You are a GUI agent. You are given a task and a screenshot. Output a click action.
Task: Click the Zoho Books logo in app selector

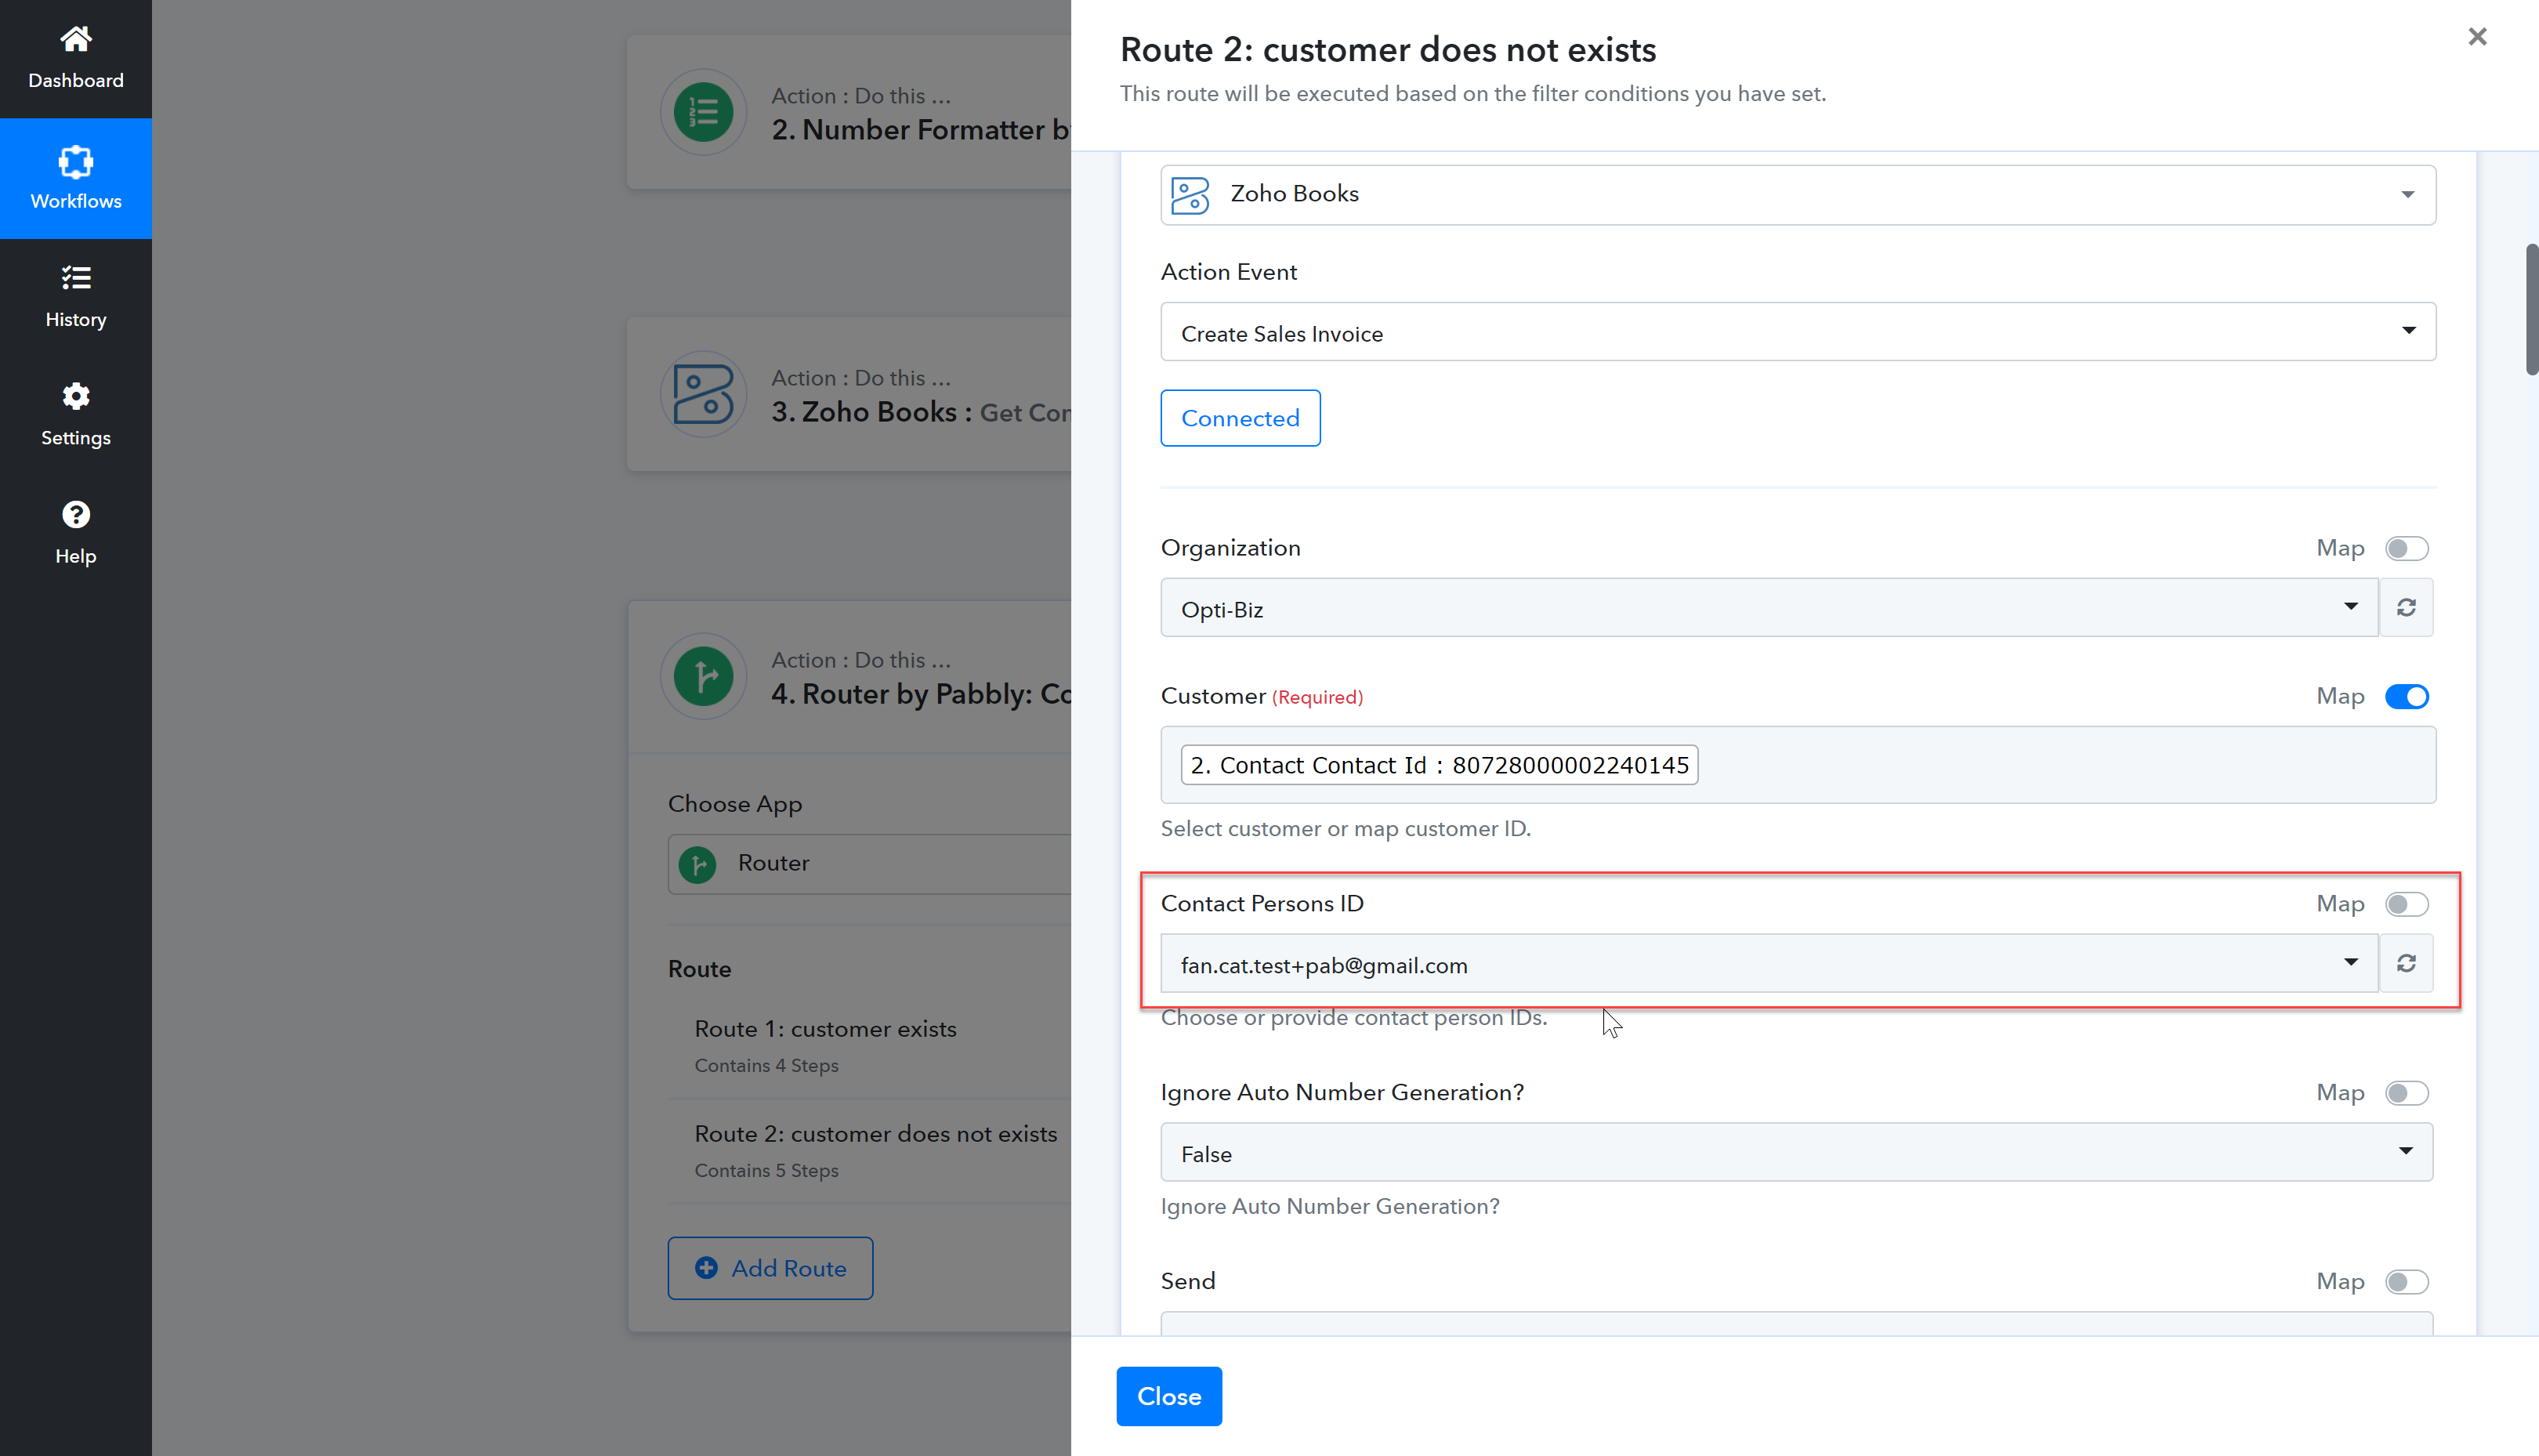click(x=1190, y=195)
